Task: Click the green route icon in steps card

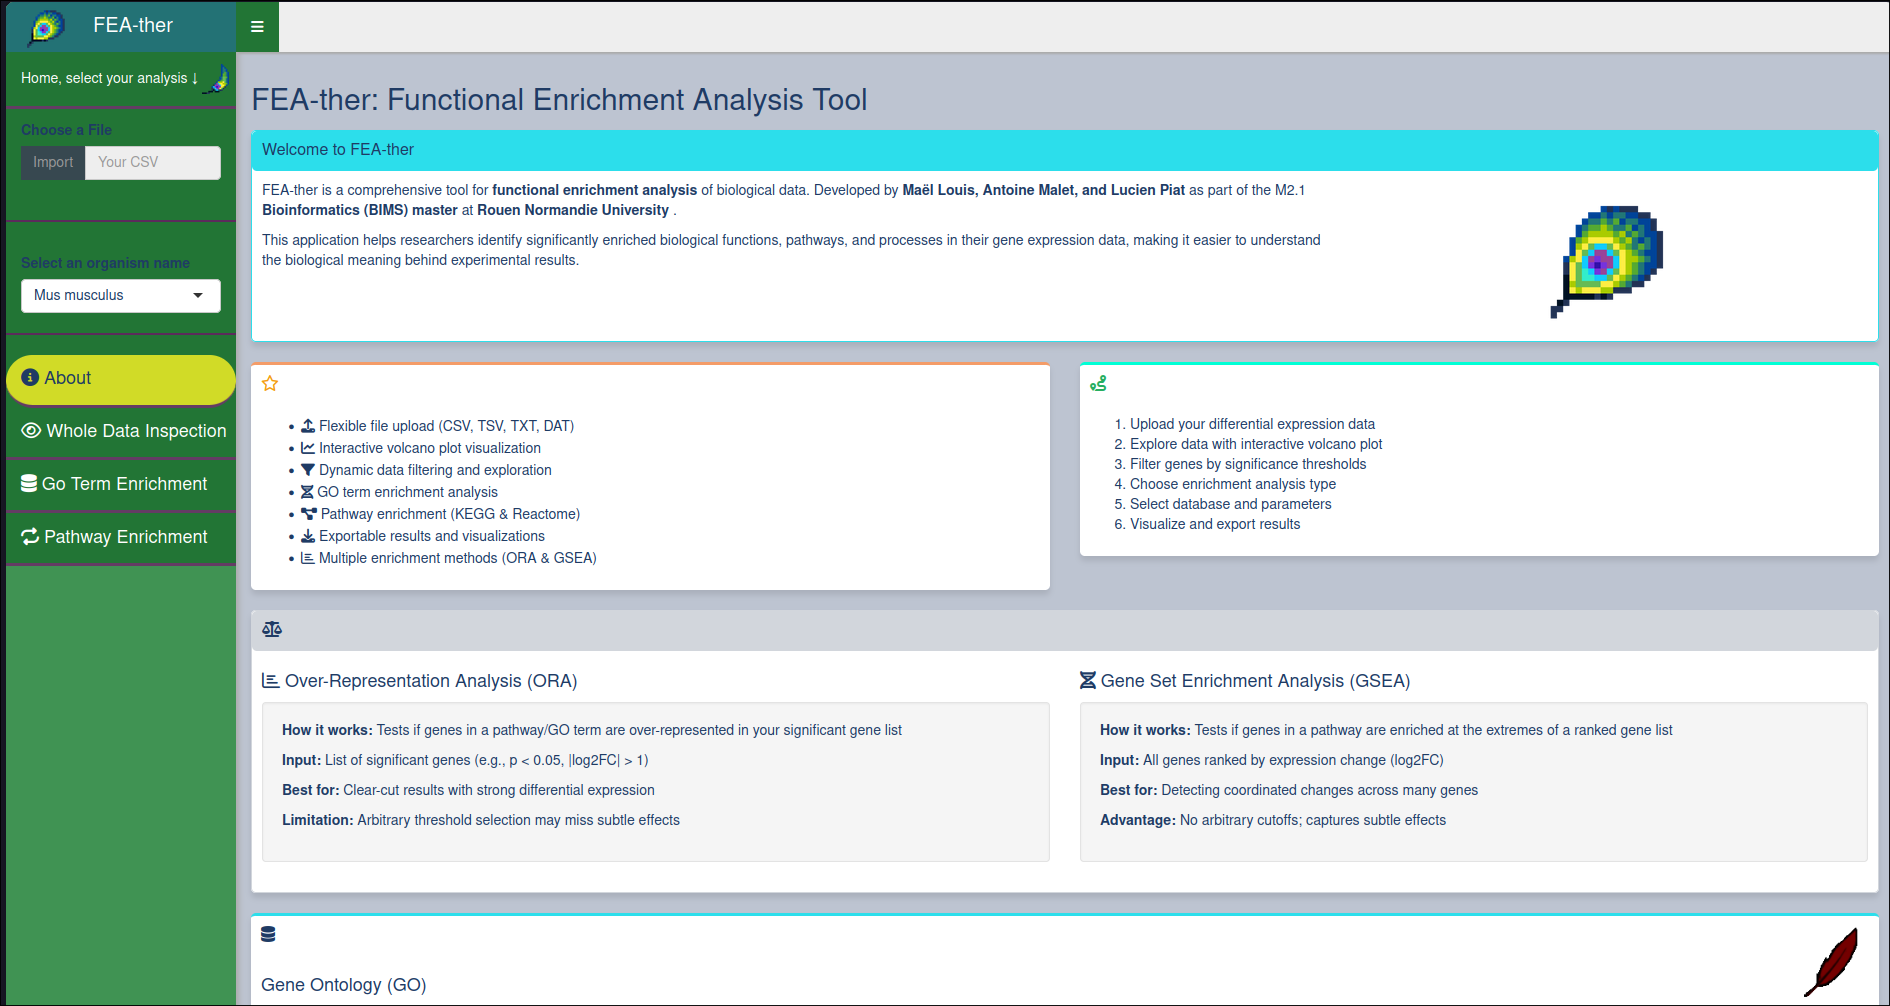Action: [1098, 383]
